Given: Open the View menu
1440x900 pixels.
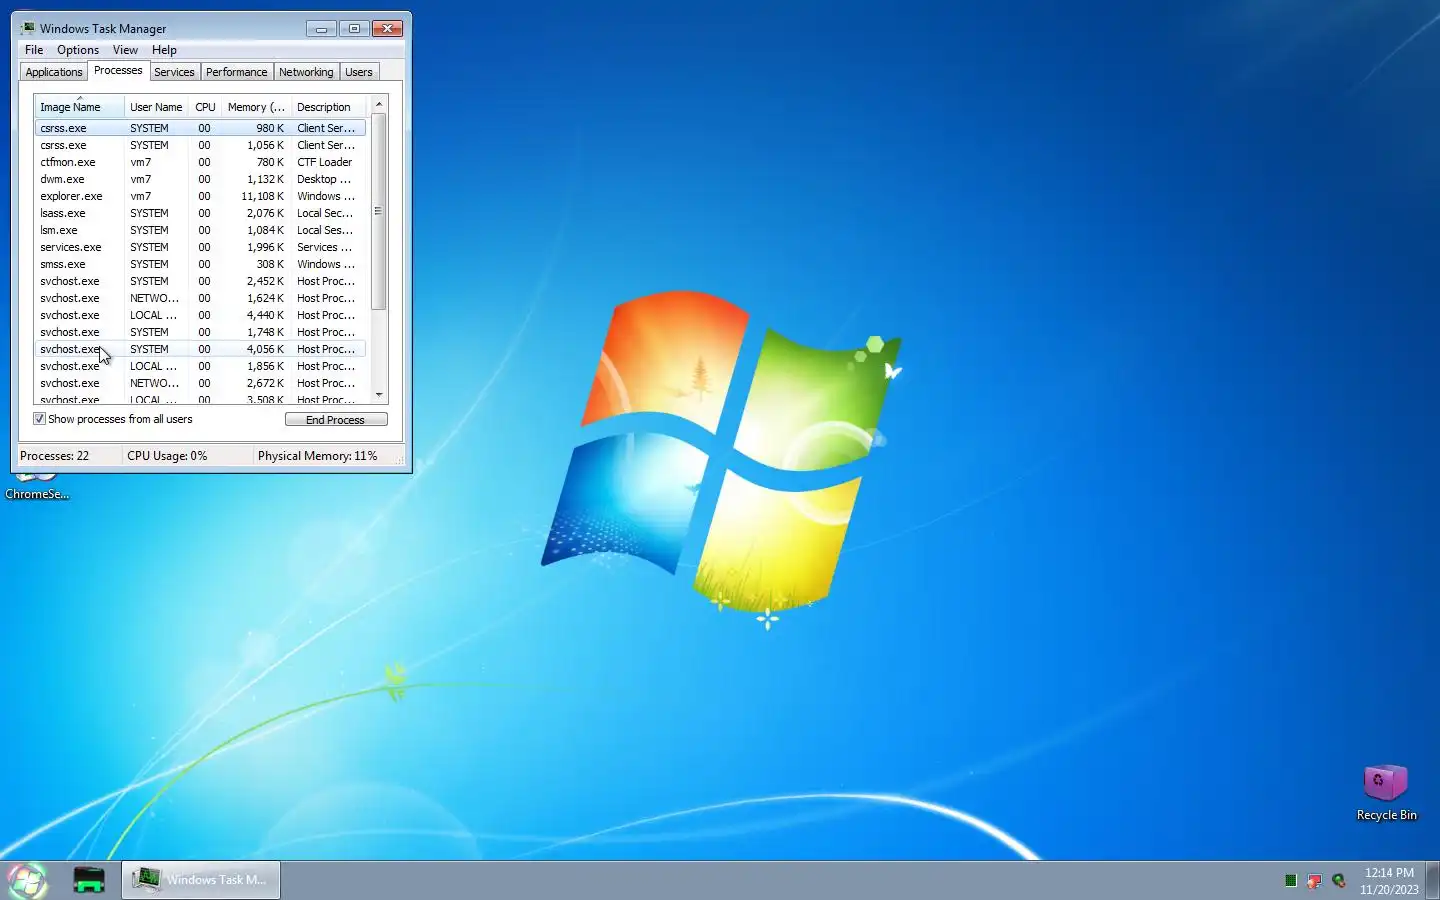Looking at the screenshot, I should point(125,50).
